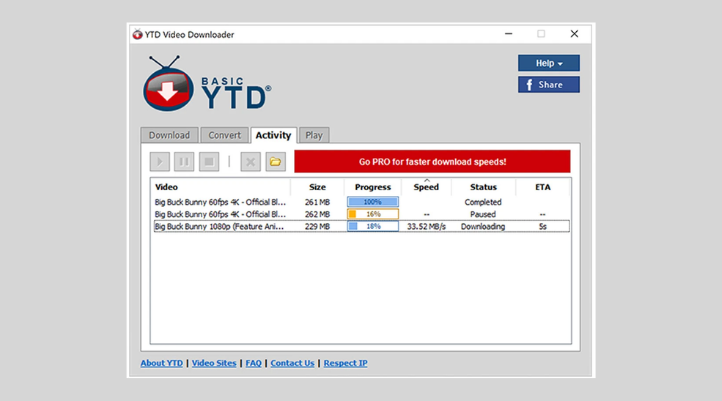Sort by the Size column header
This screenshot has width=722, height=401.
[317, 187]
